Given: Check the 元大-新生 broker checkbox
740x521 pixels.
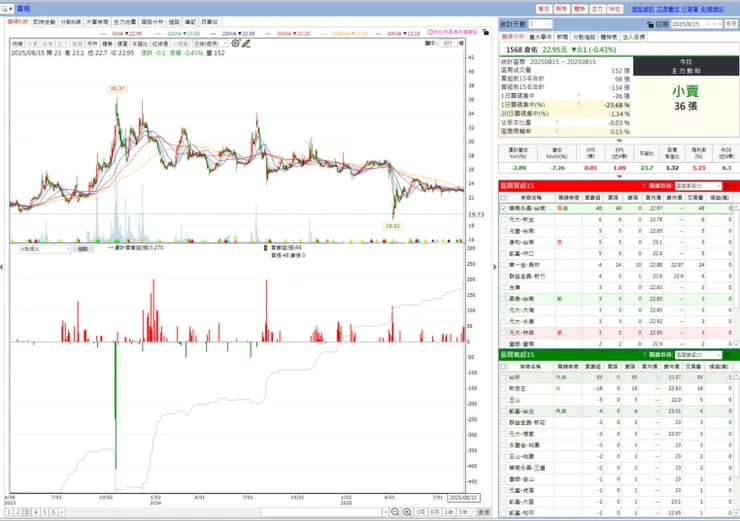Looking at the screenshot, I should pos(504,219).
